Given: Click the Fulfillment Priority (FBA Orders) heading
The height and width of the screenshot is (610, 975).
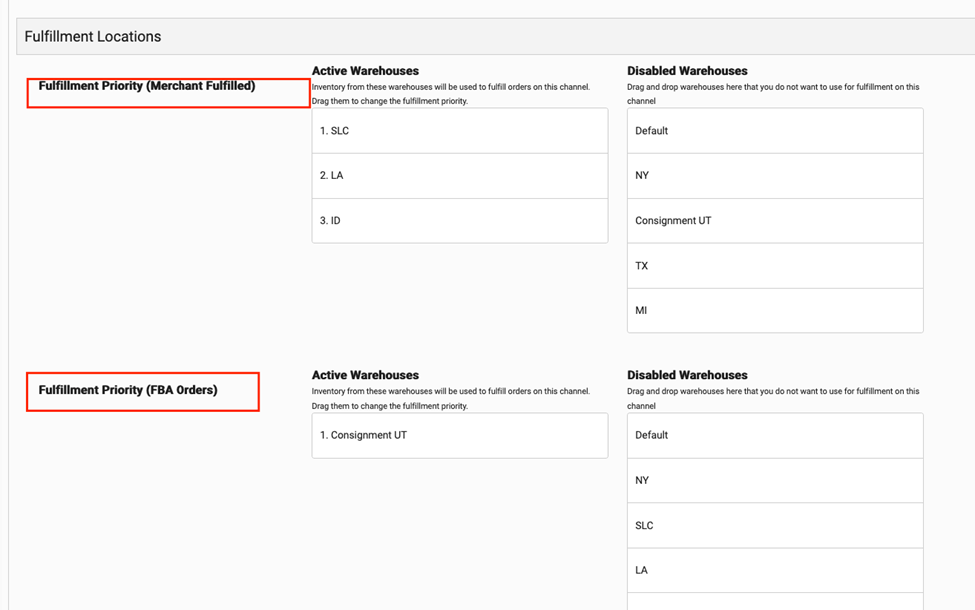Looking at the screenshot, I should [x=142, y=391].
